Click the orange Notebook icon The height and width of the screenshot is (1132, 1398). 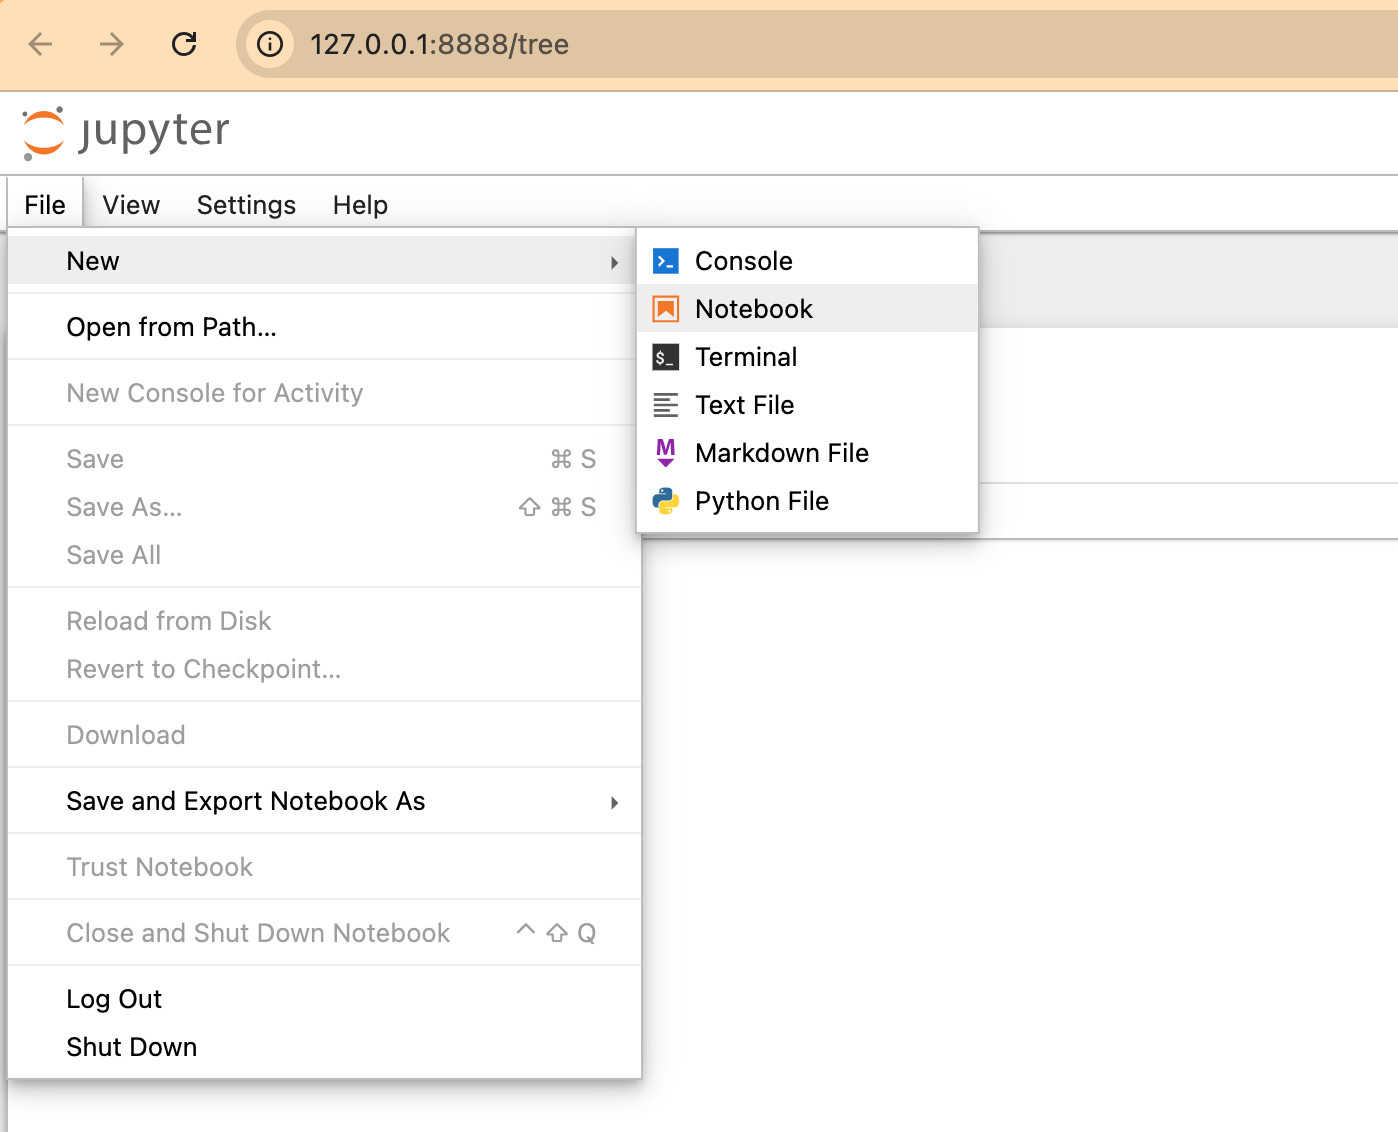point(665,309)
